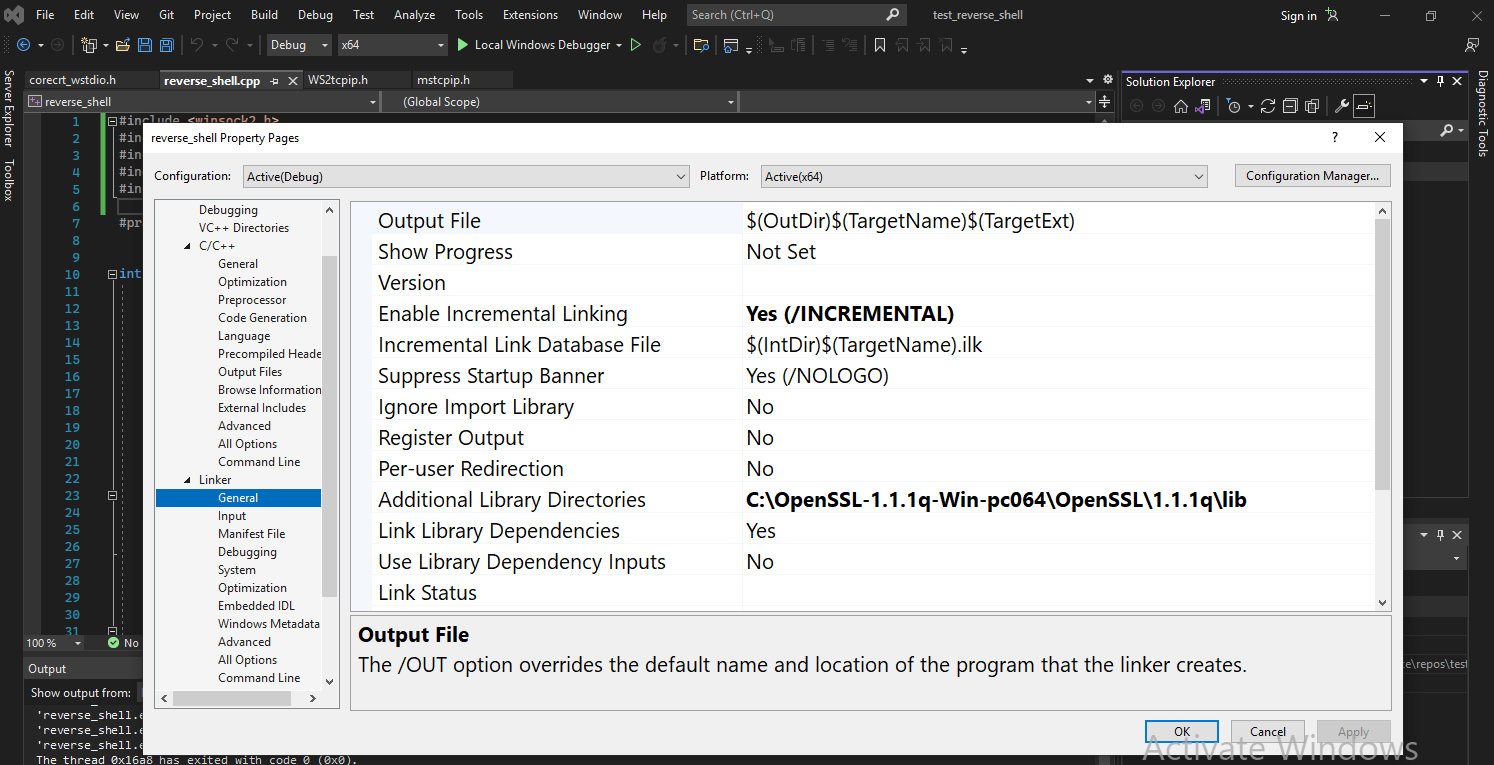Viewport: 1494px width, 765px height.
Task: Select the Suppress Startup Banner property row
Action: tap(874, 376)
